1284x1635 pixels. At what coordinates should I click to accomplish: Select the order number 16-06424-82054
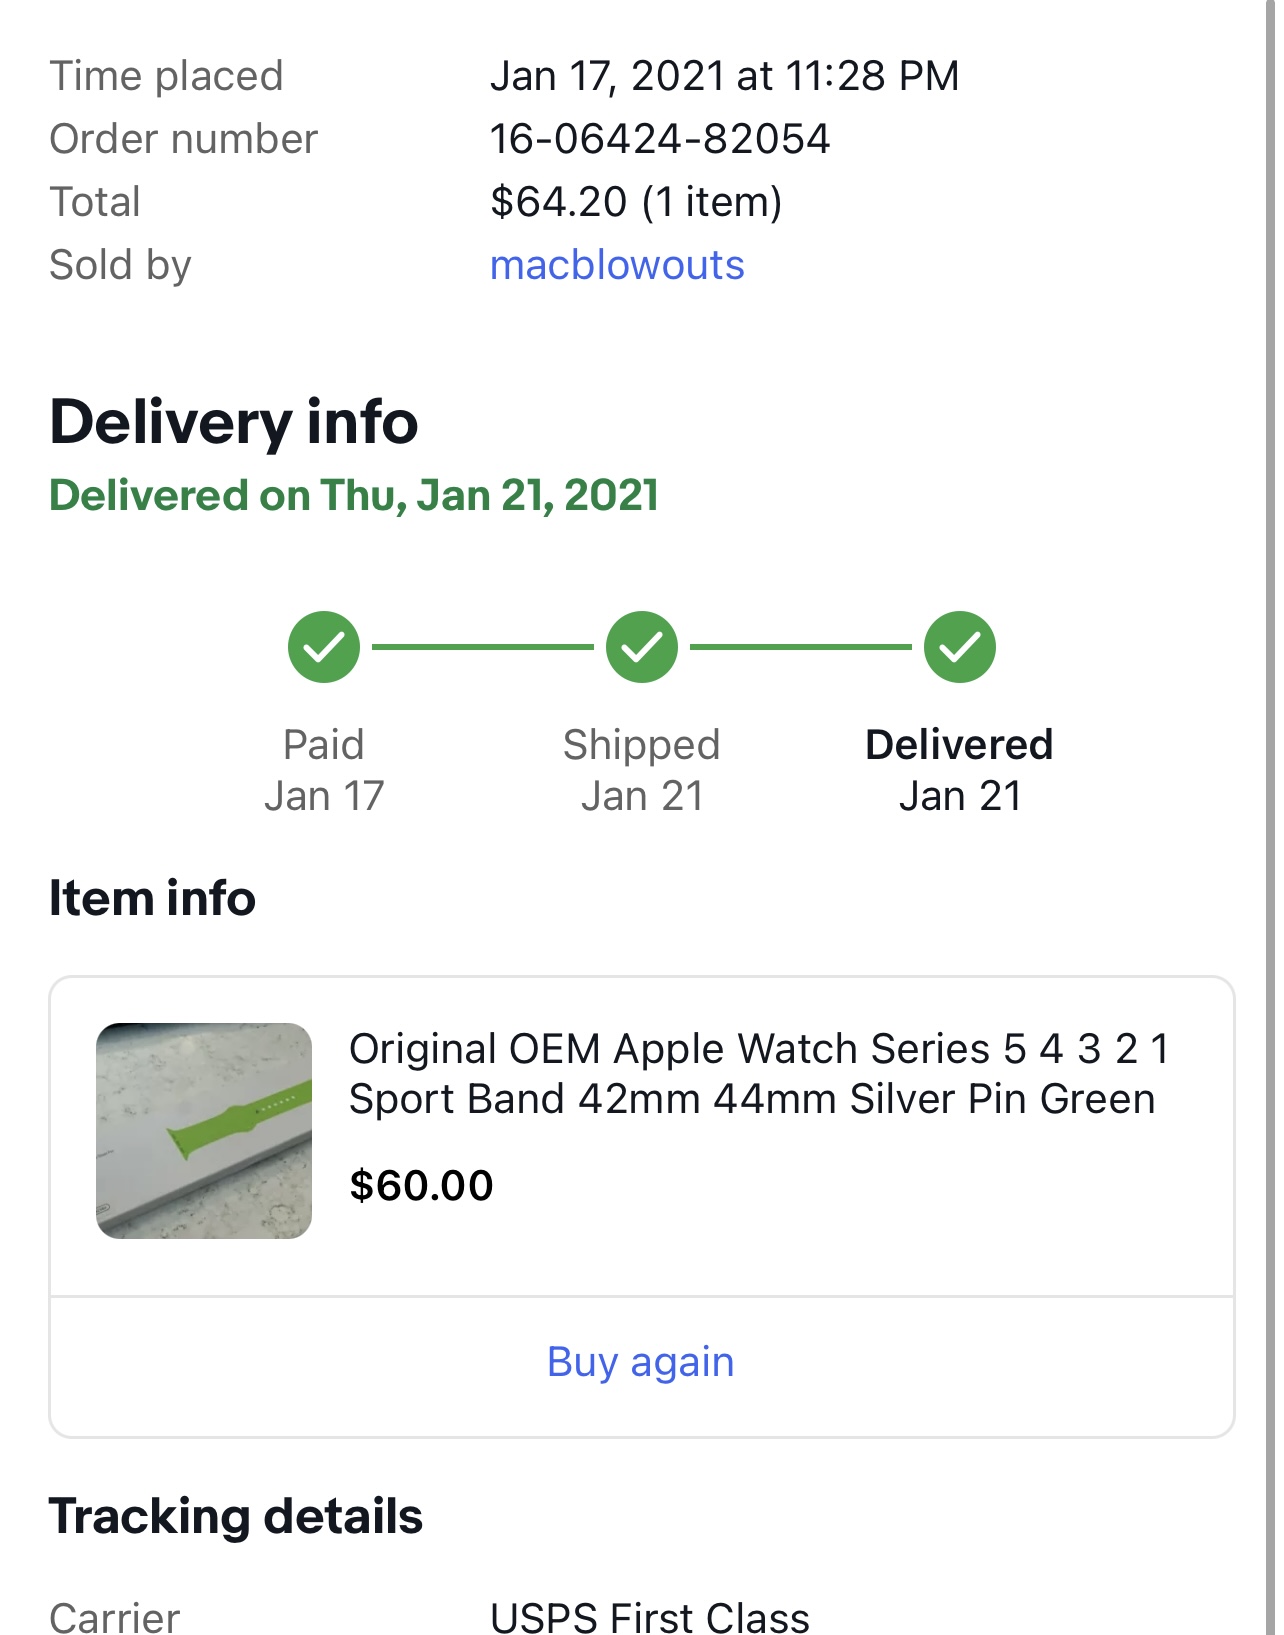coord(660,139)
